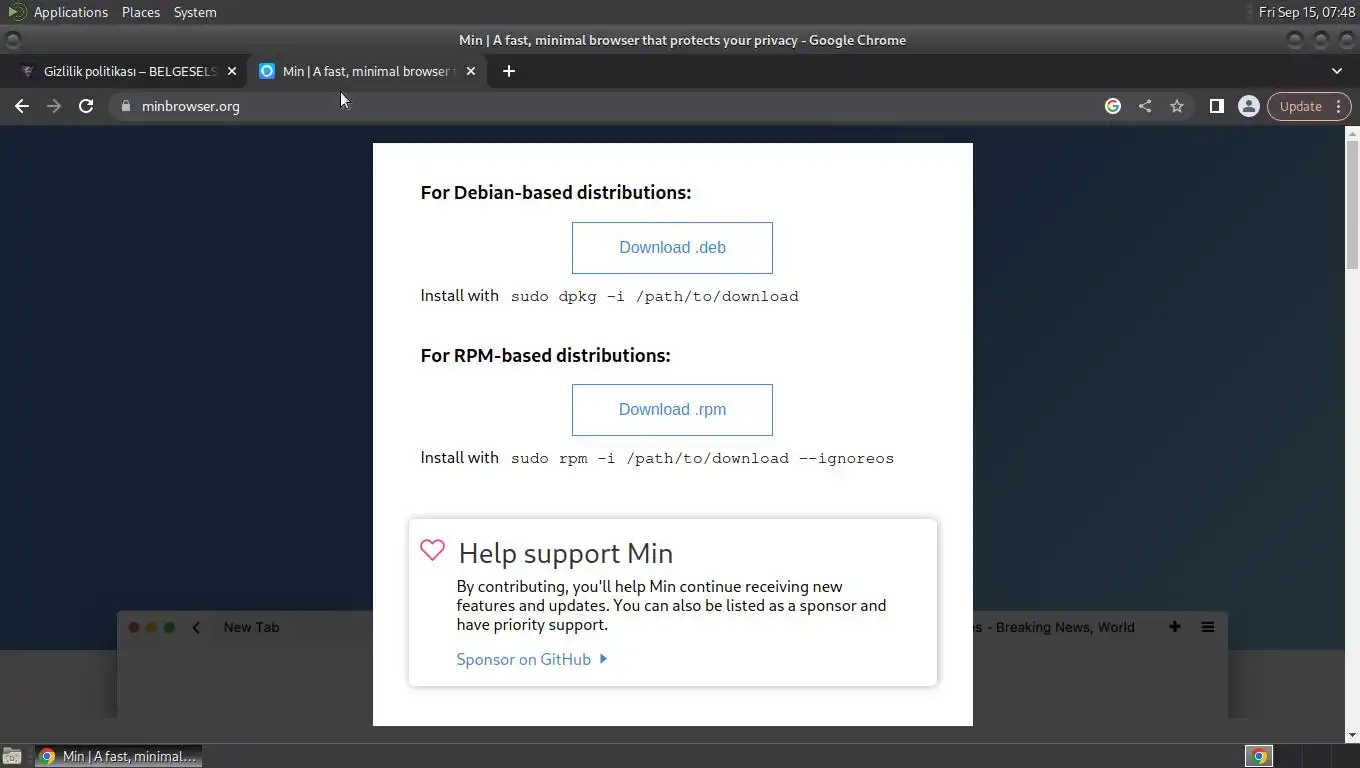Viewport: 1360px width, 768px height.
Task: Click the hamburger menu in Min preview image
Action: coord(1208,626)
